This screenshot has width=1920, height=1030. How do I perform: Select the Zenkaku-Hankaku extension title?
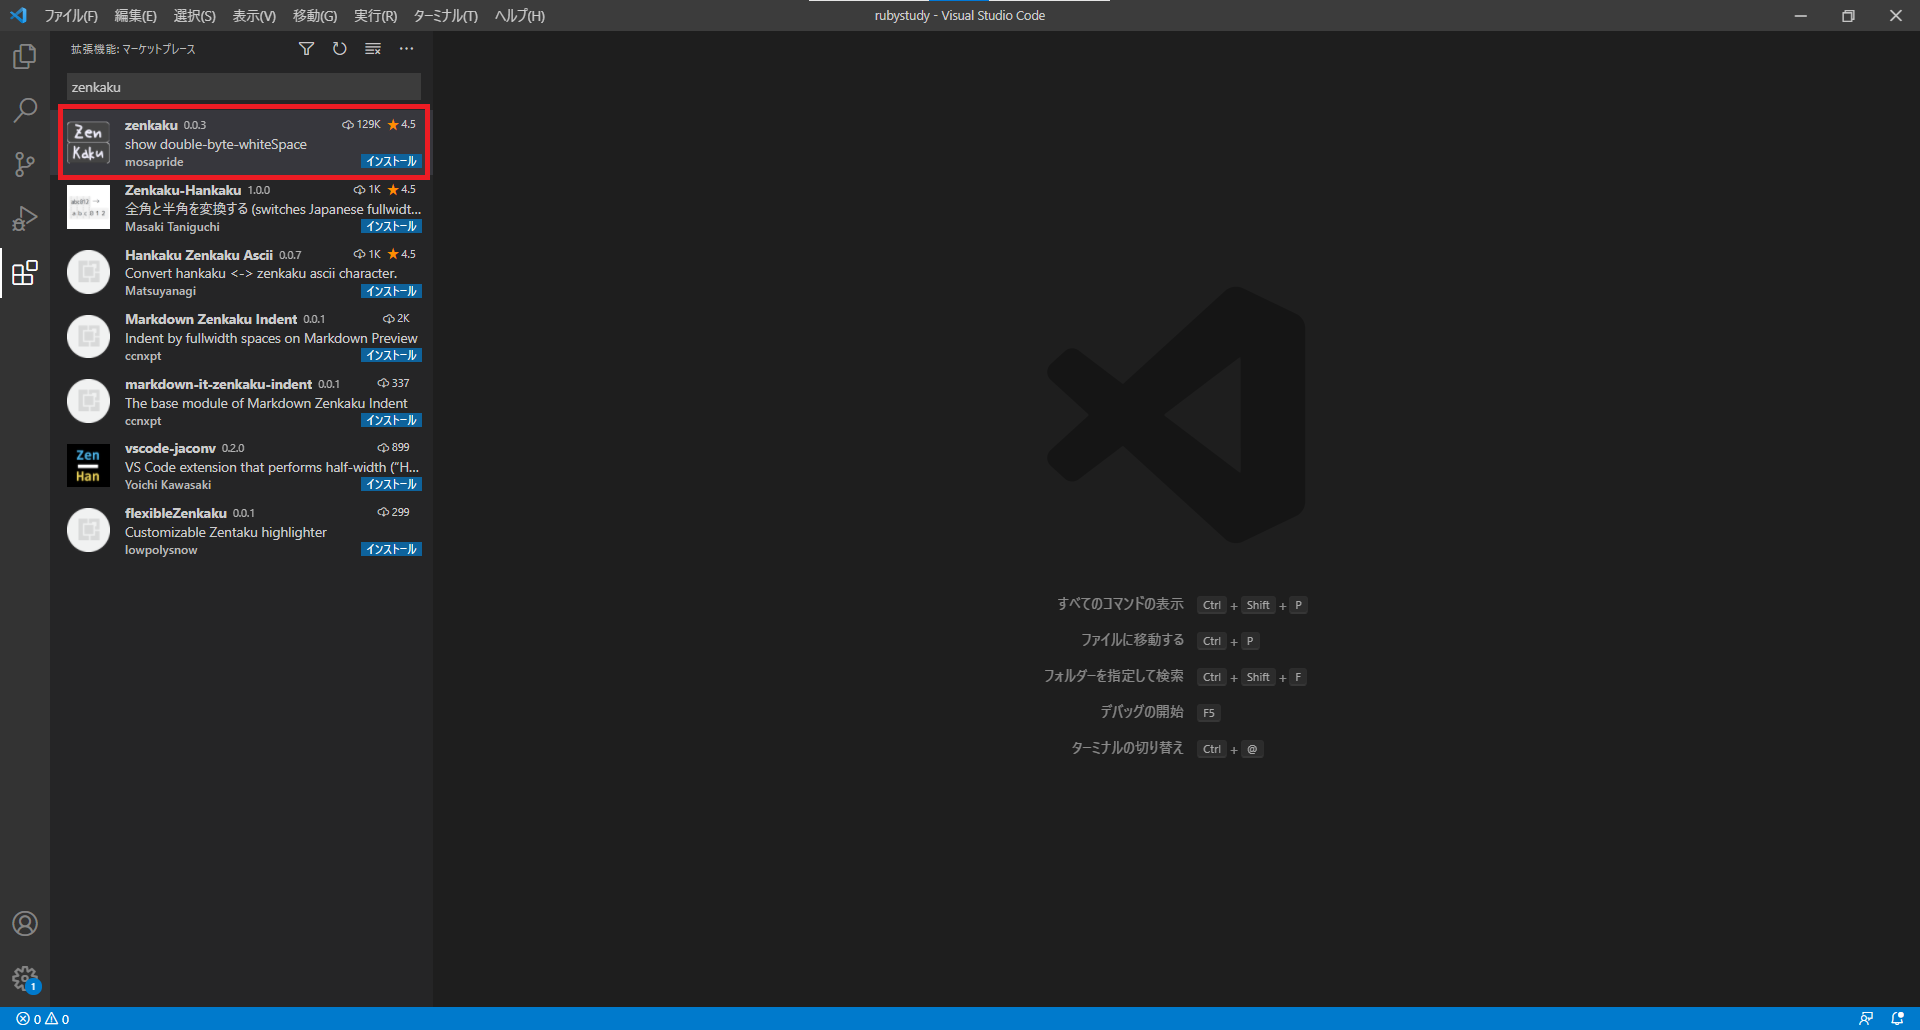[x=183, y=190]
